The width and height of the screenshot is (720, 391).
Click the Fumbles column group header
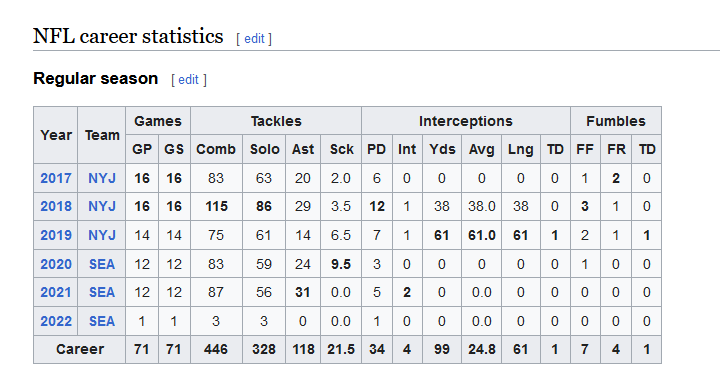(616, 121)
